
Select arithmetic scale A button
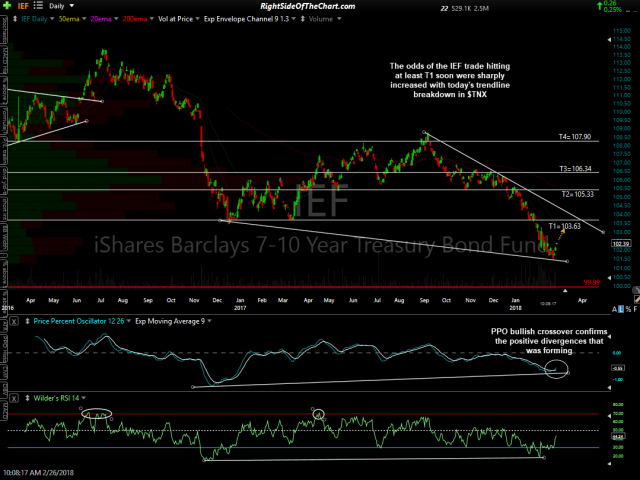(x=614, y=310)
